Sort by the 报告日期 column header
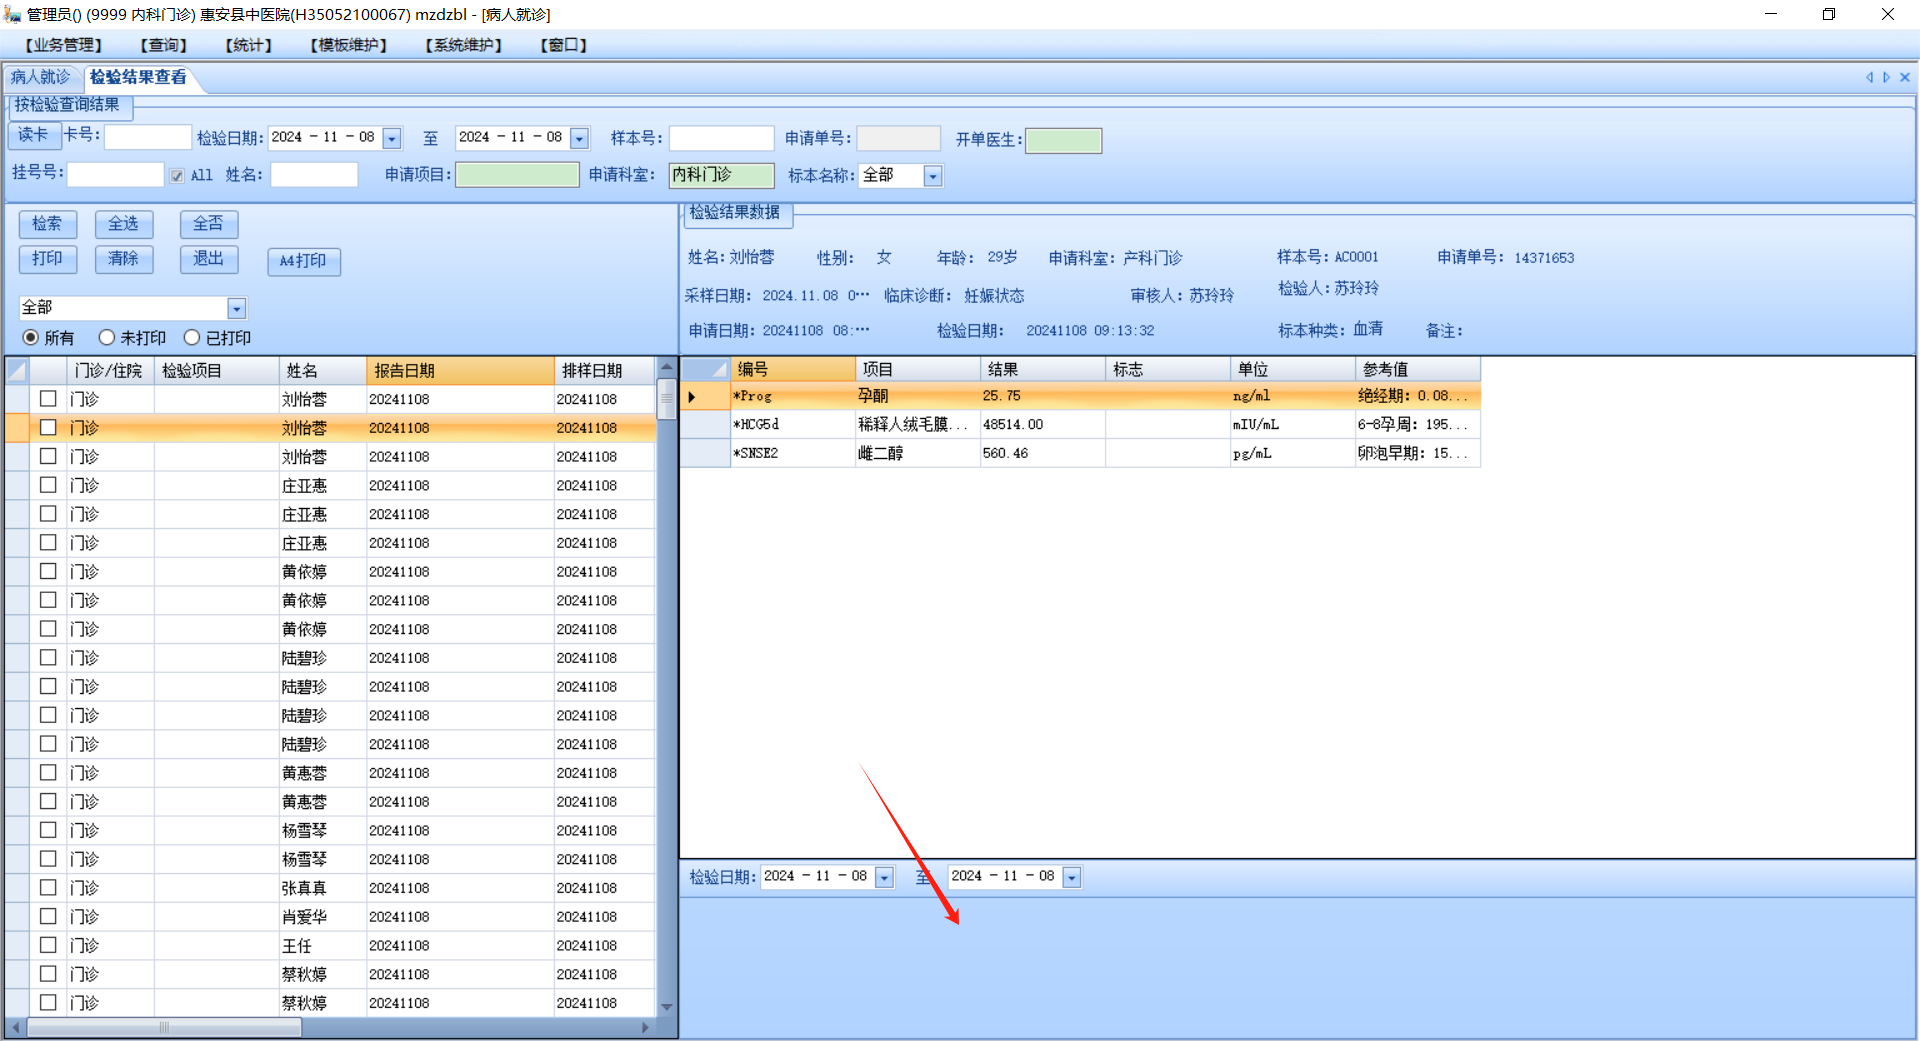 (461, 371)
